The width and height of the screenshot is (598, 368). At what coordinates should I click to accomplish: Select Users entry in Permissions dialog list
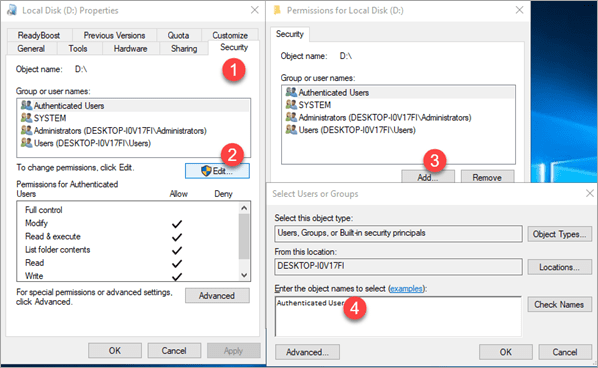pos(399,130)
